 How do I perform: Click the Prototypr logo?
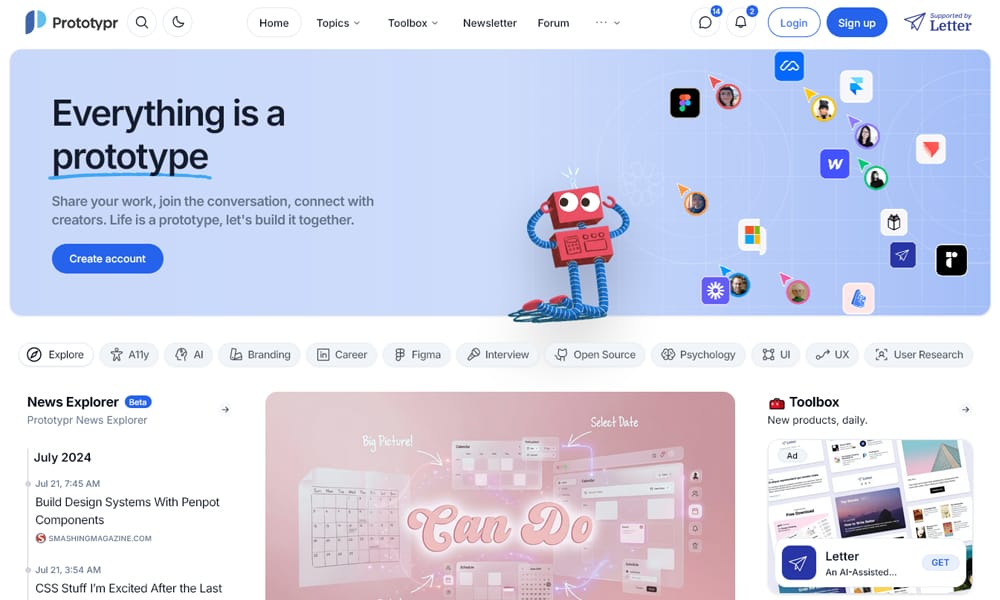click(71, 22)
